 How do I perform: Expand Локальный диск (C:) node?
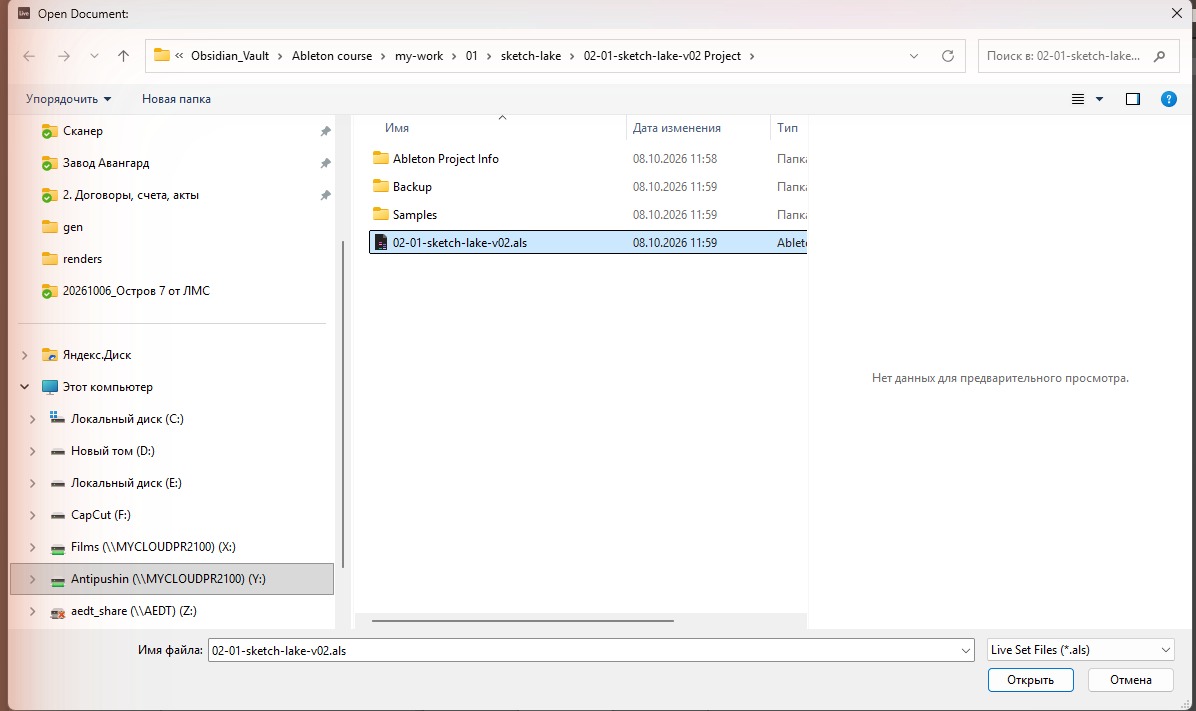32,419
